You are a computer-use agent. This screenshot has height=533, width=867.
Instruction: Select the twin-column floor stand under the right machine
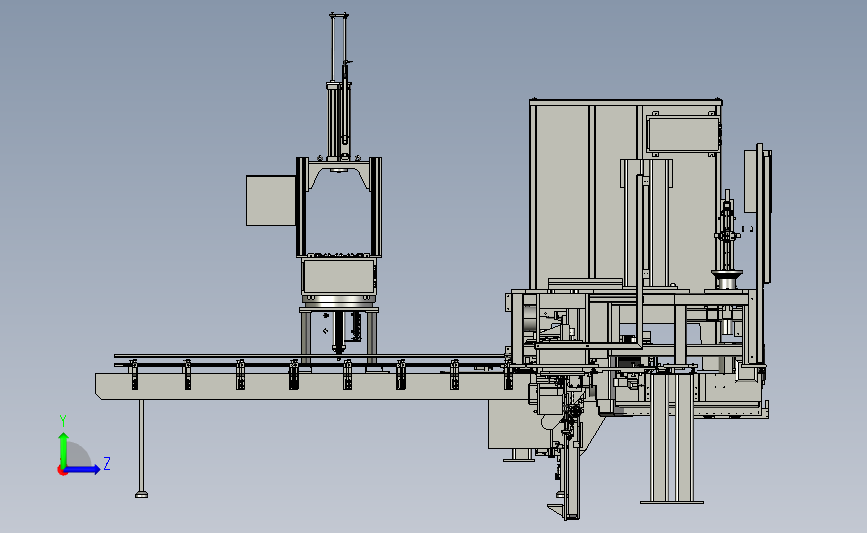672,437
